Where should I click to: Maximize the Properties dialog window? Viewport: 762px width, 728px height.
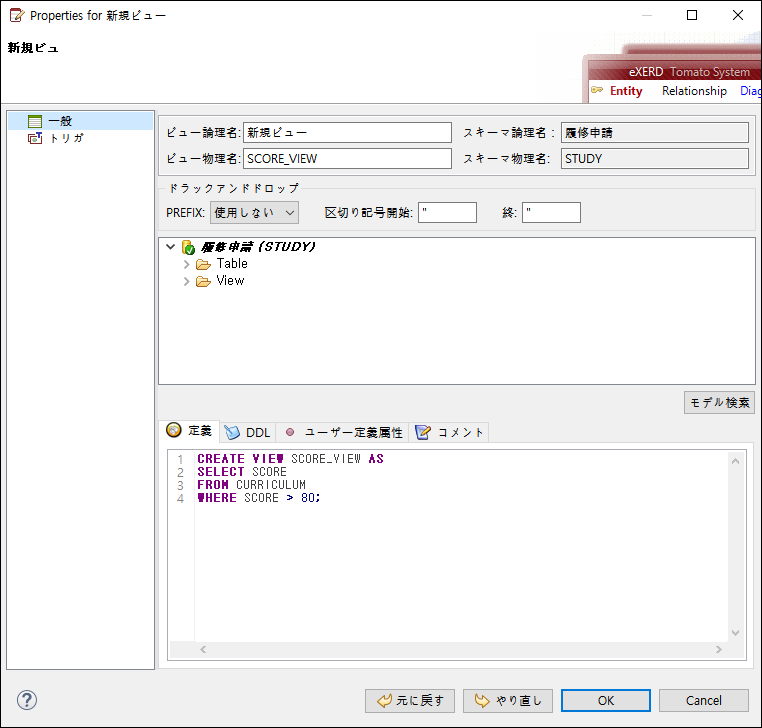coord(692,15)
